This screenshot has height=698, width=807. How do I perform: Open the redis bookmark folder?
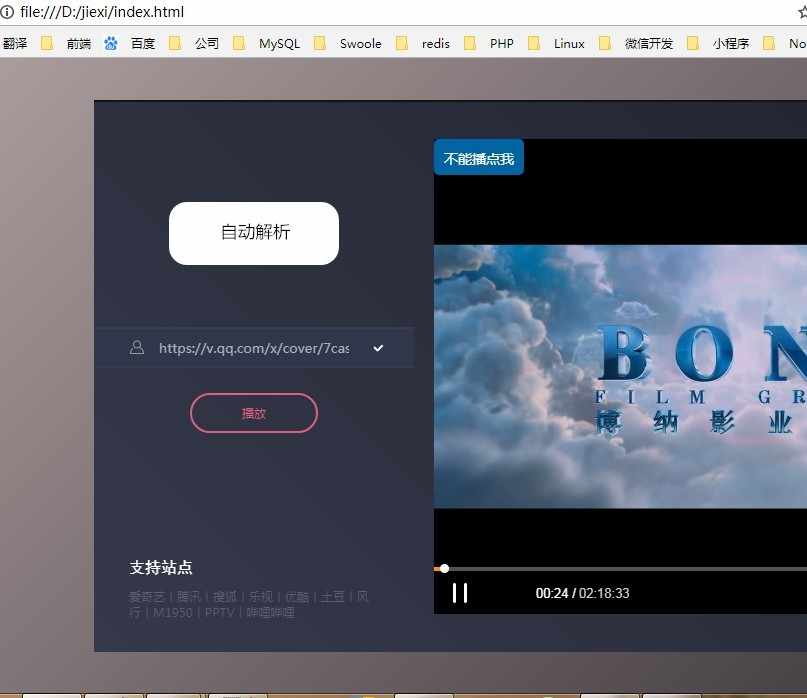click(x=423, y=43)
